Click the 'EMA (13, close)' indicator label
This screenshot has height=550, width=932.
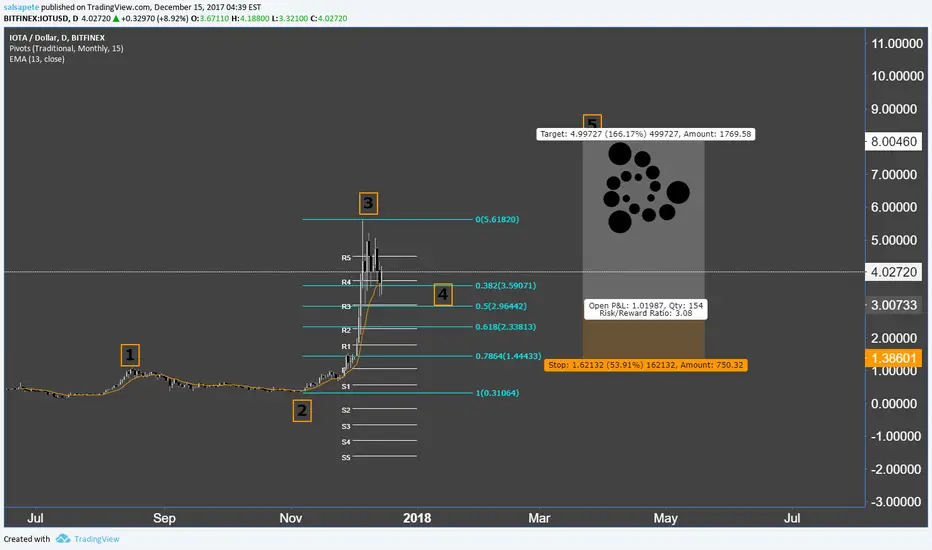[37, 59]
